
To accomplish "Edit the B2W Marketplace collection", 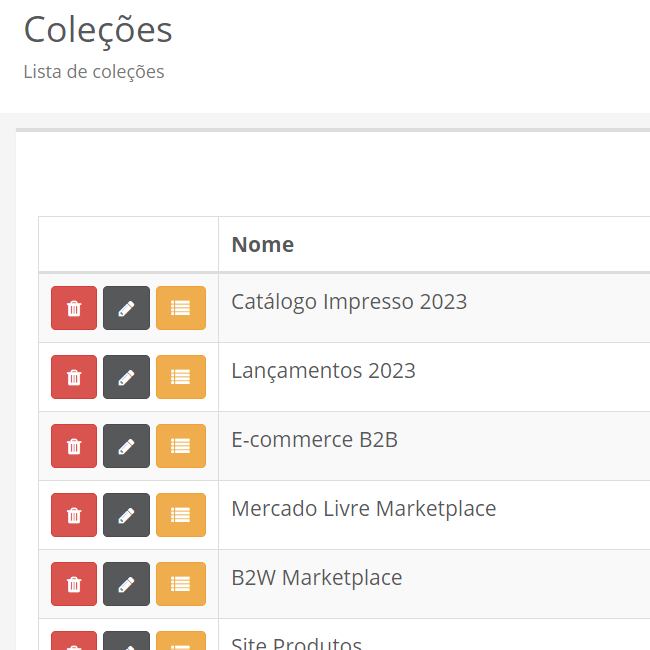I will pos(126,584).
